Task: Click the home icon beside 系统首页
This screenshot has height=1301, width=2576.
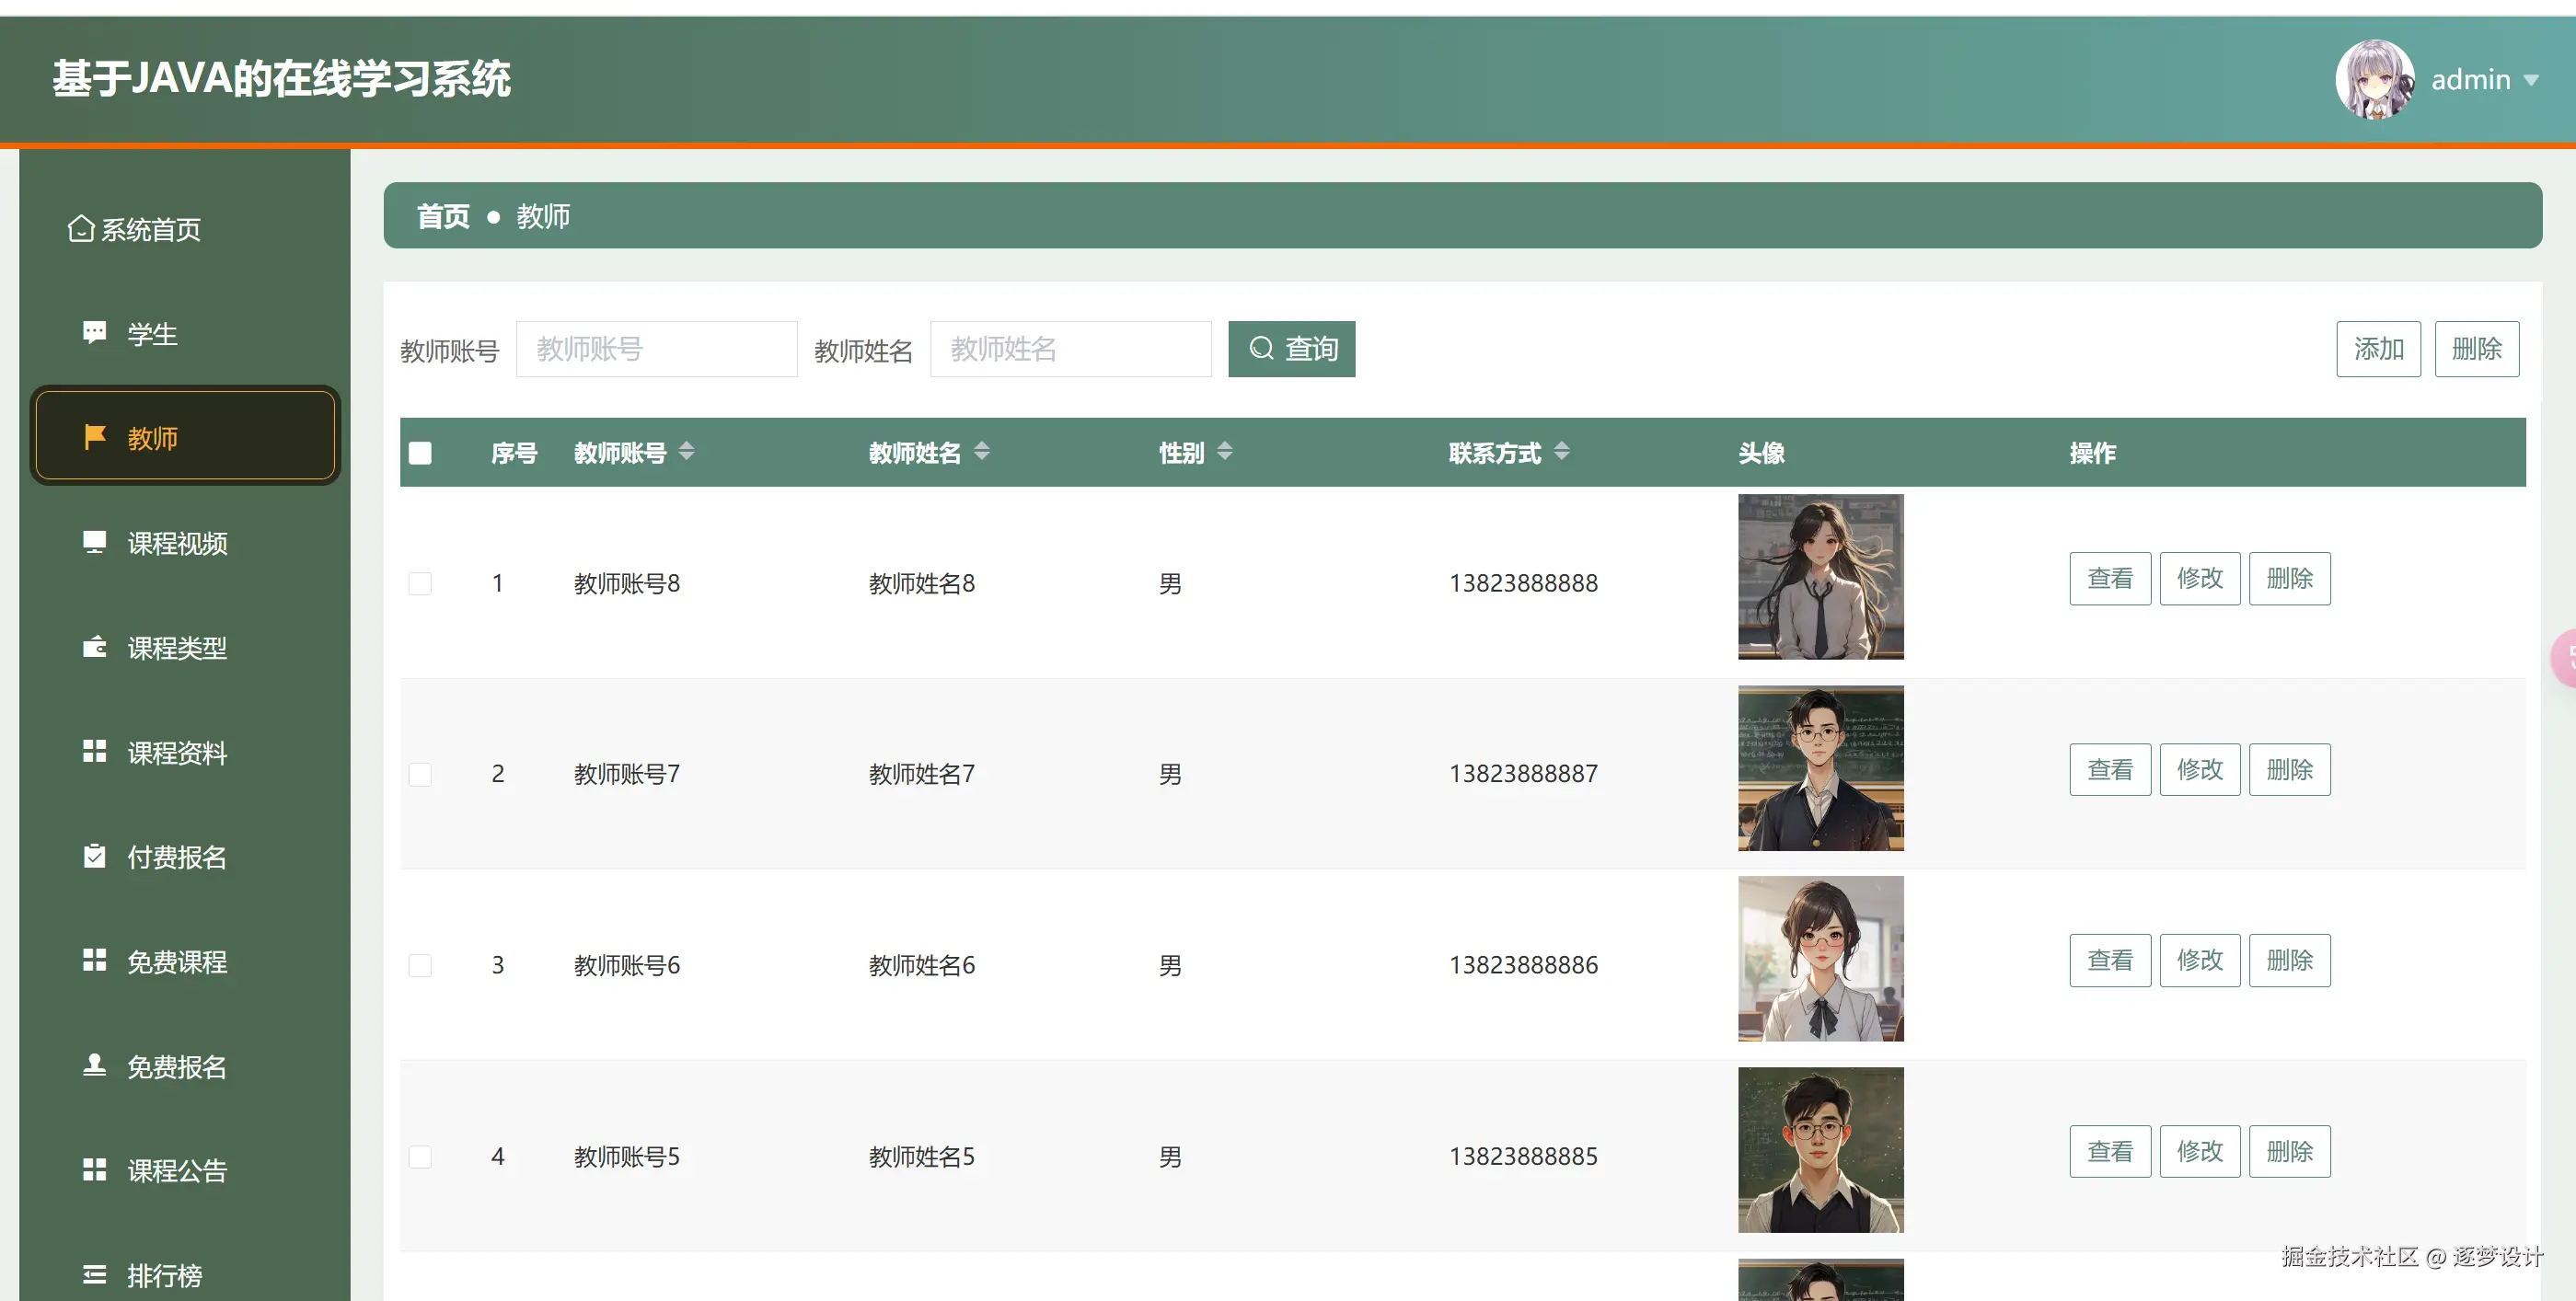Action: 80,229
